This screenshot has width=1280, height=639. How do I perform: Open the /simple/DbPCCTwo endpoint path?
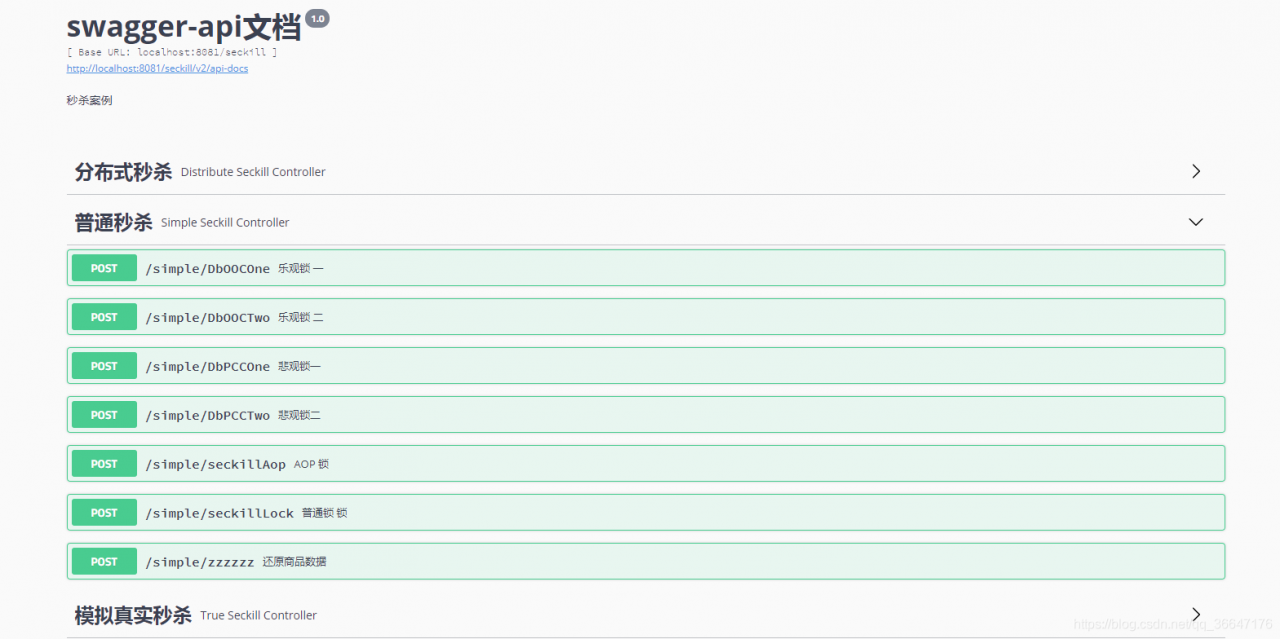click(207, 416)
